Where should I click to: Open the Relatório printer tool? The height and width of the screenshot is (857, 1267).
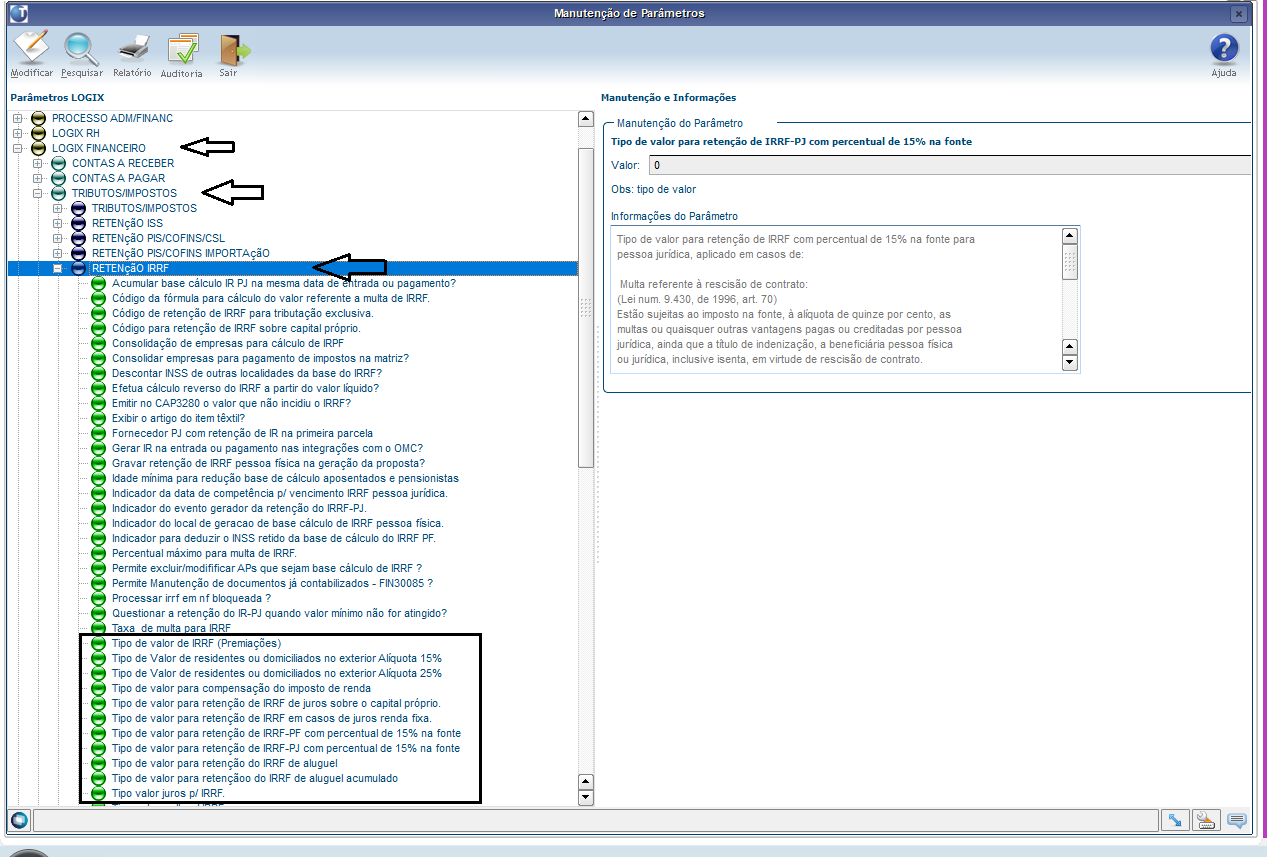click(x=132, y=54)
